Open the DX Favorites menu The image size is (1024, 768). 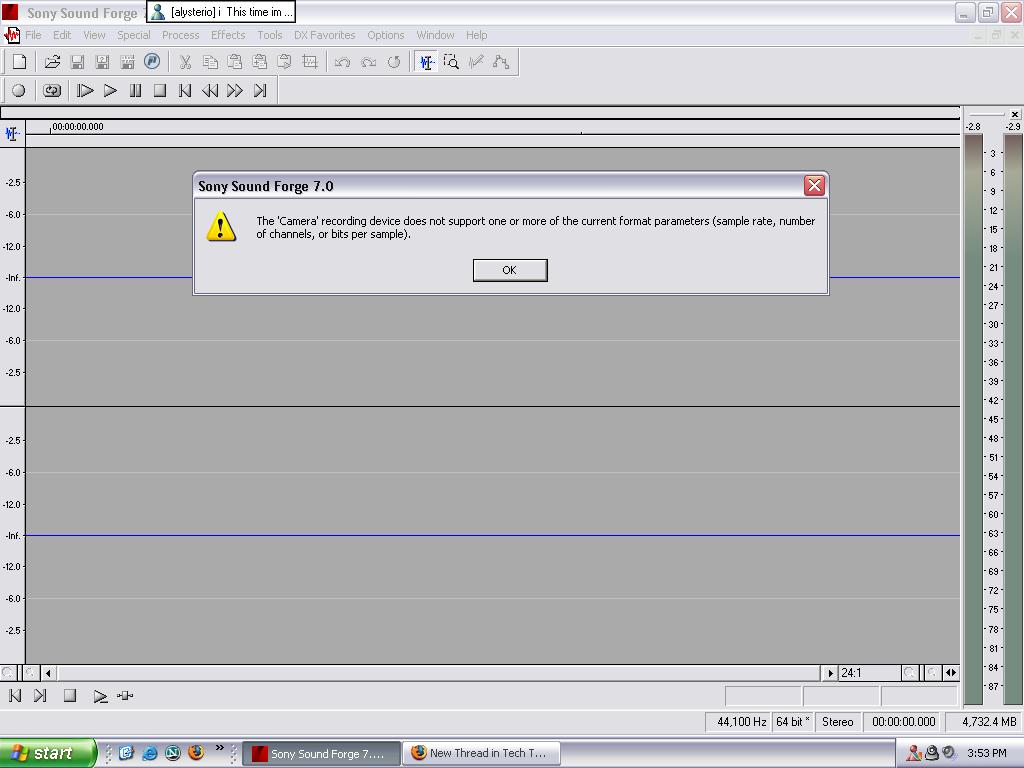324,35
